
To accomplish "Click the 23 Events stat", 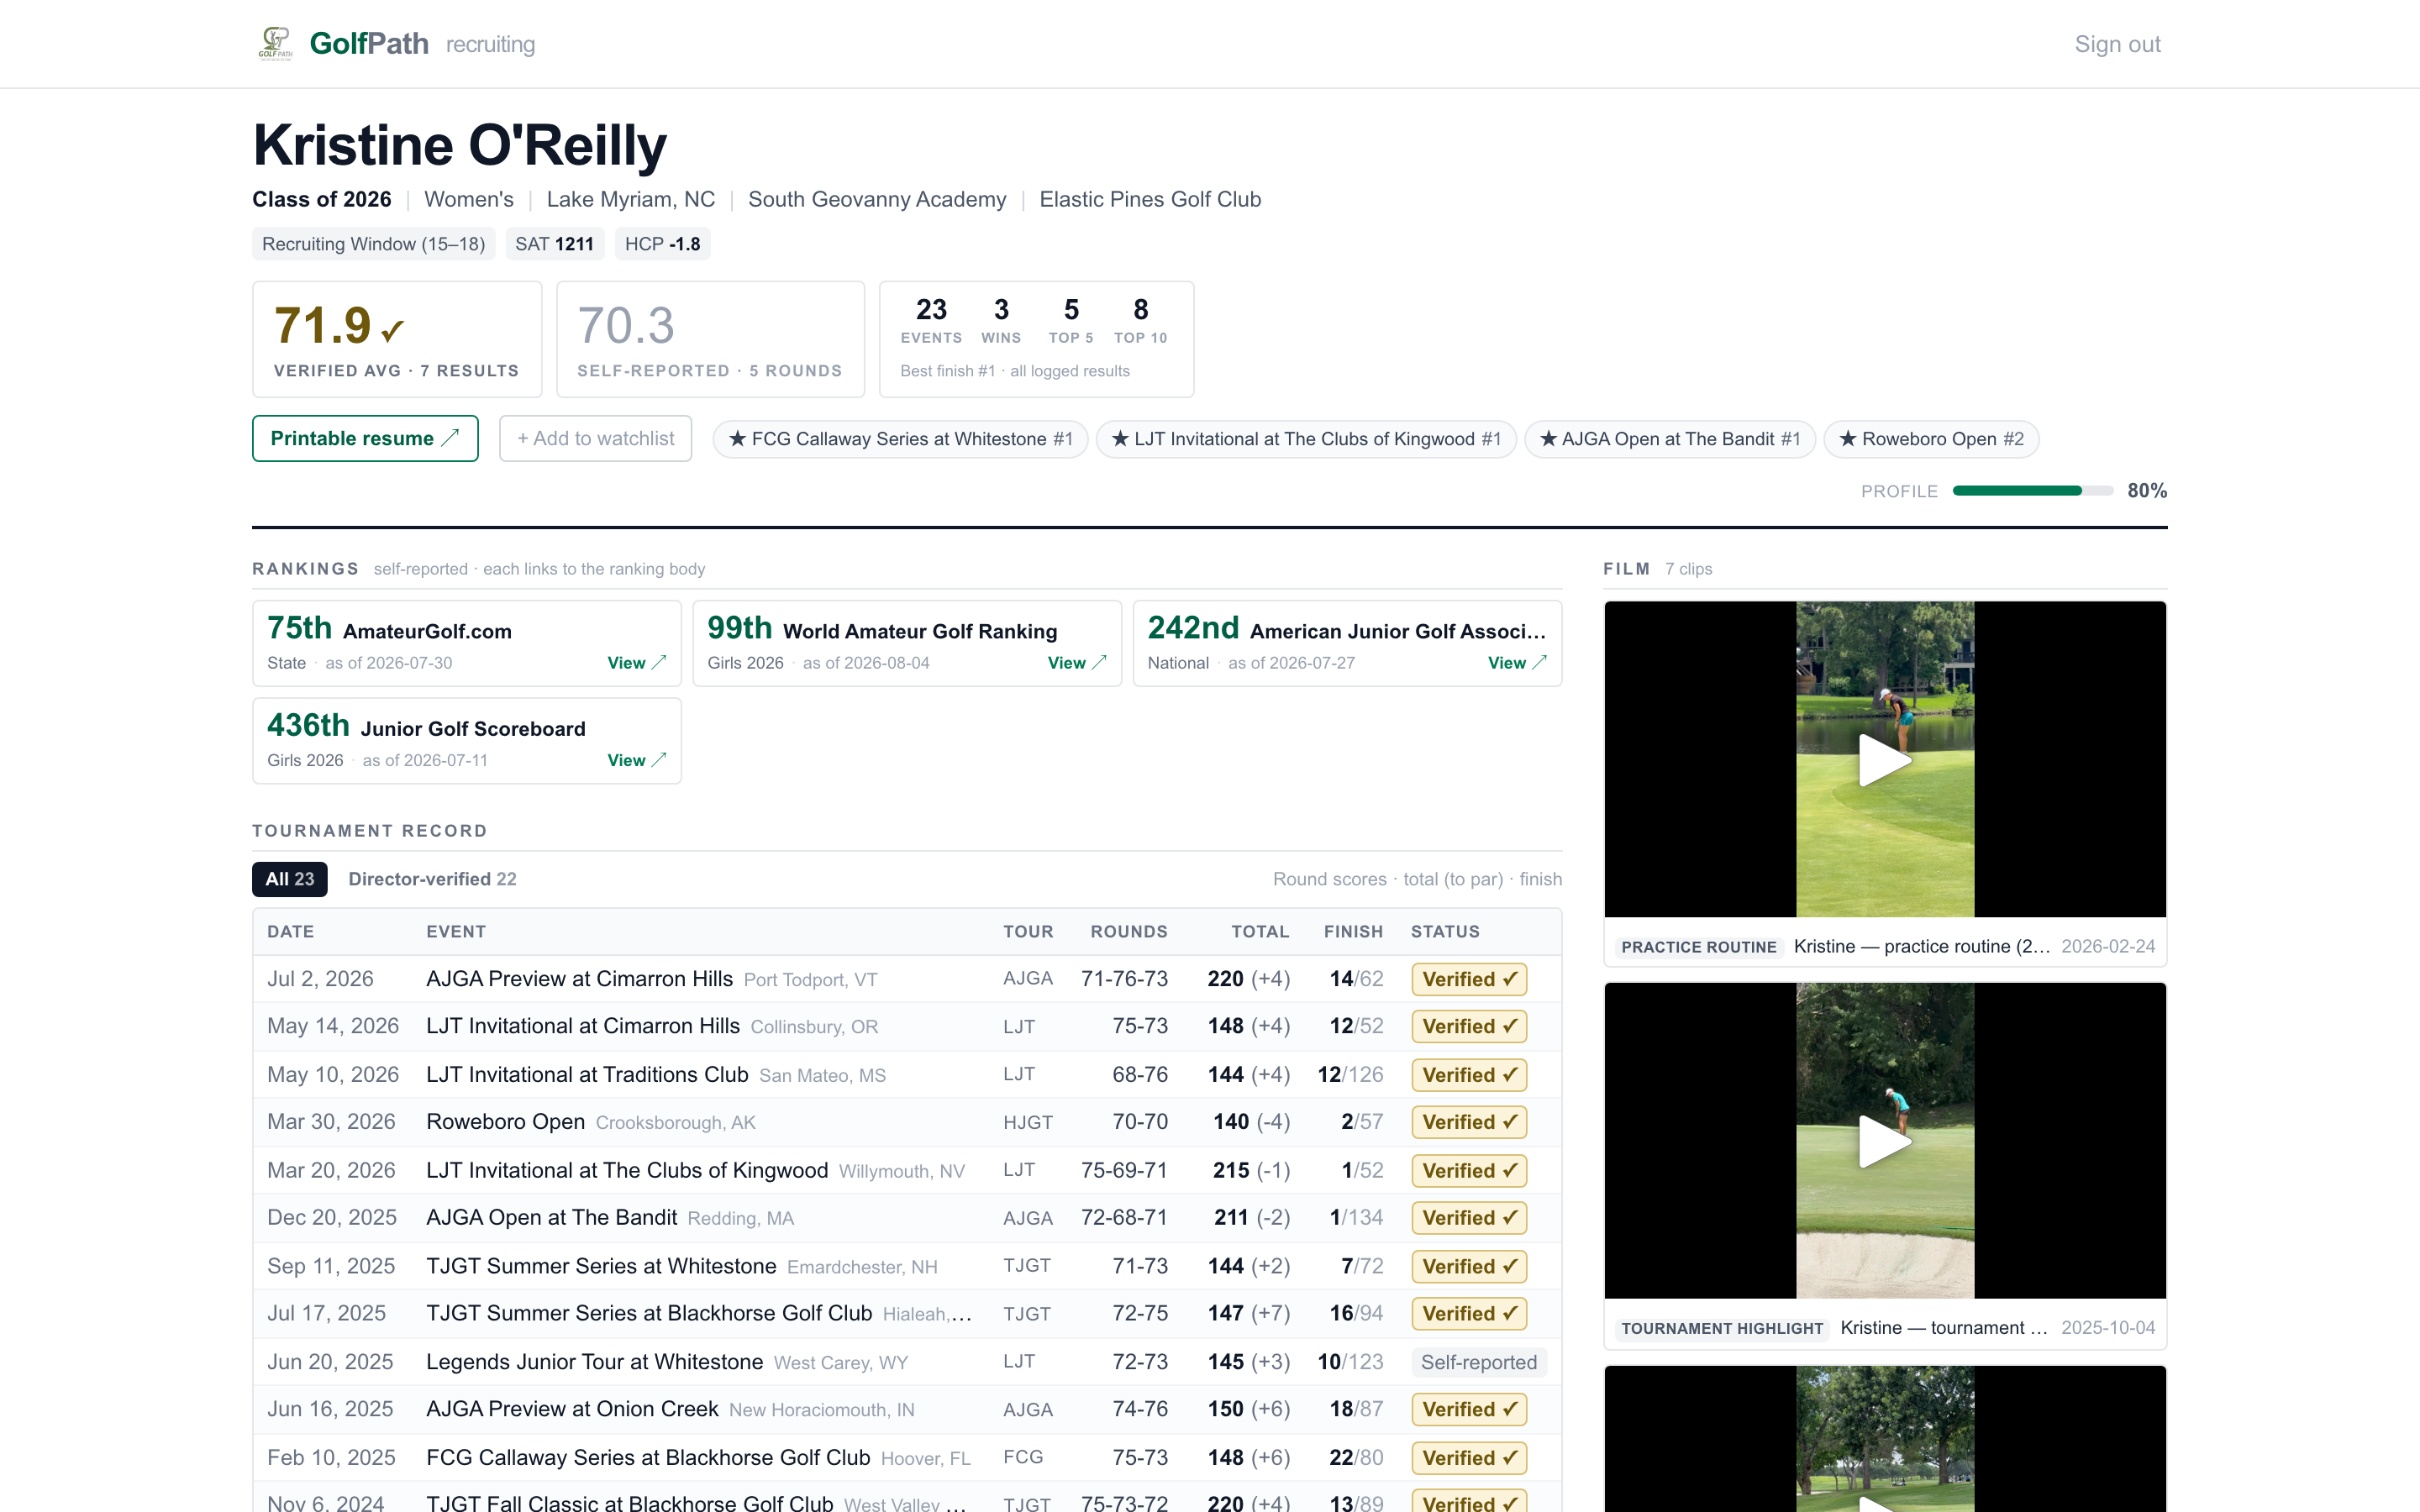I will (x=931, y=320).
